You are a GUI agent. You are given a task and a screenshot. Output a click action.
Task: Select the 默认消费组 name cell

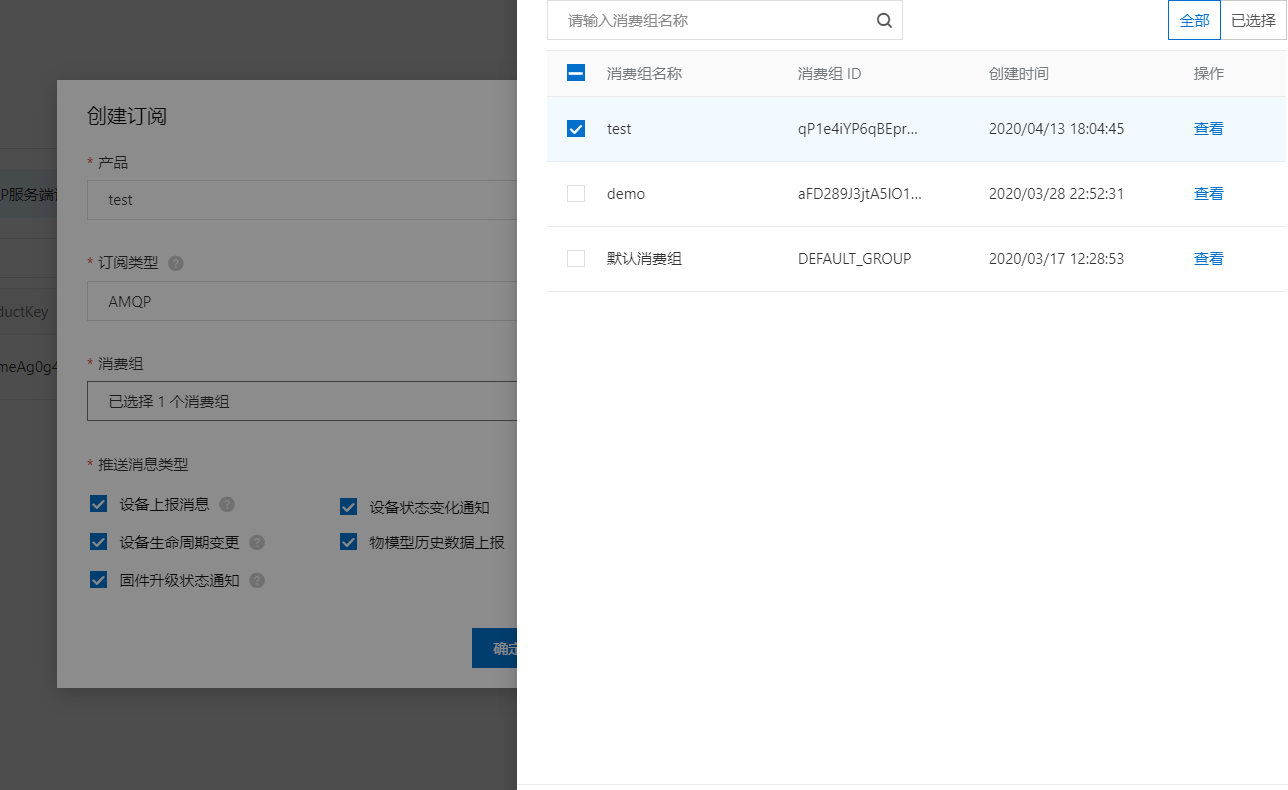[644, 259]
